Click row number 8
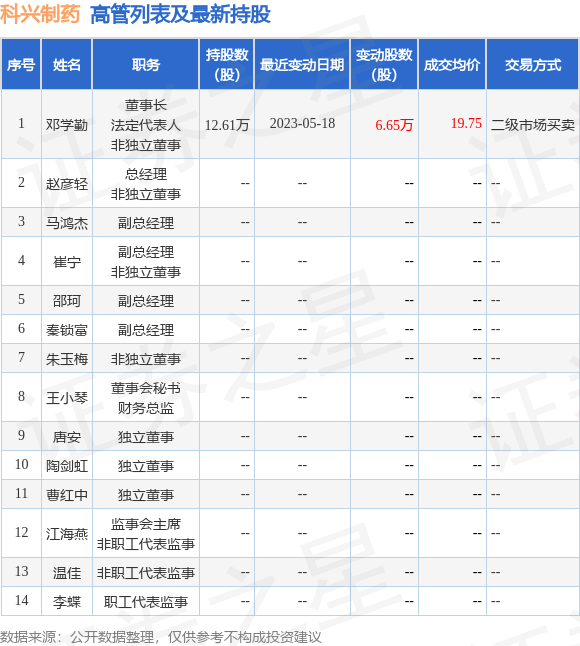Image resolution: width=580 pixels, height=646 pixels. (x=21, y=396)
